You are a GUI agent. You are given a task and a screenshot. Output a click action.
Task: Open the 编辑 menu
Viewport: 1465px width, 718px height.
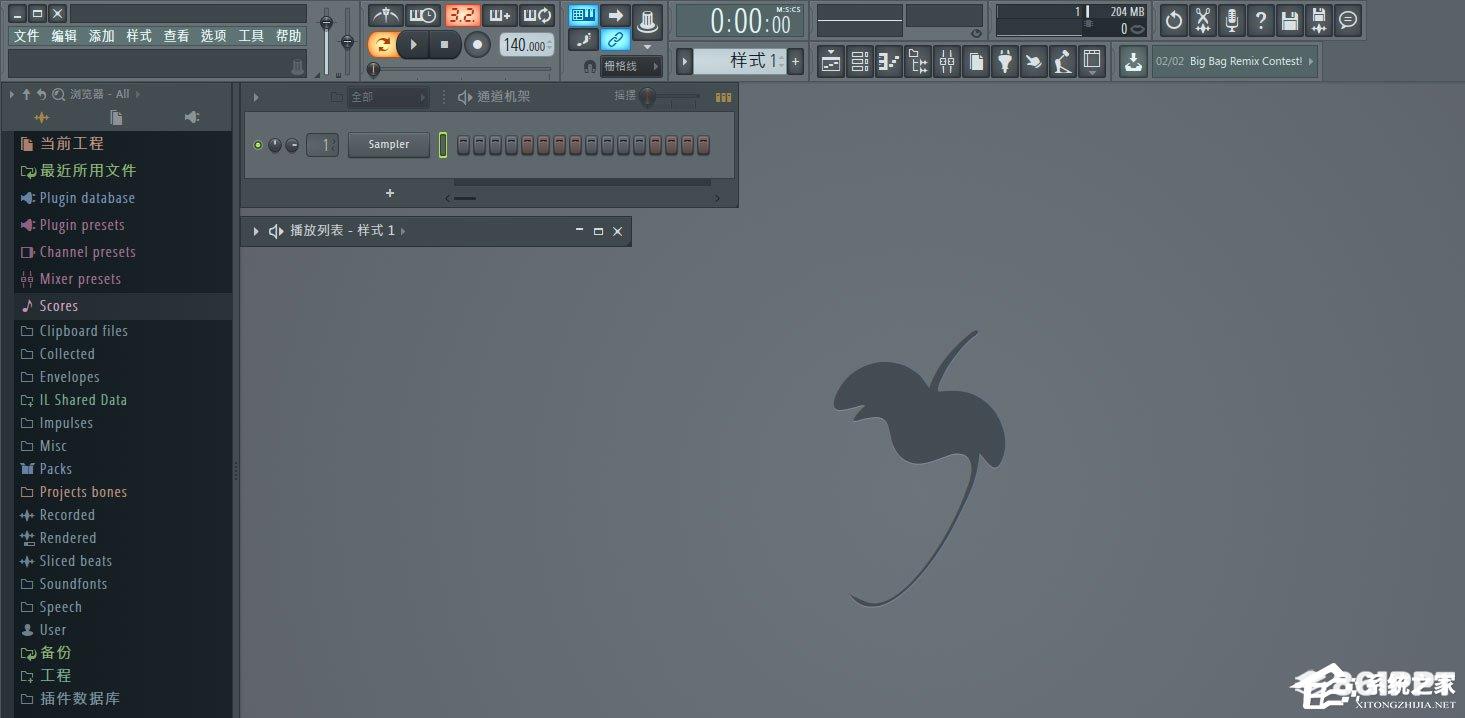(x=64, y=36)
